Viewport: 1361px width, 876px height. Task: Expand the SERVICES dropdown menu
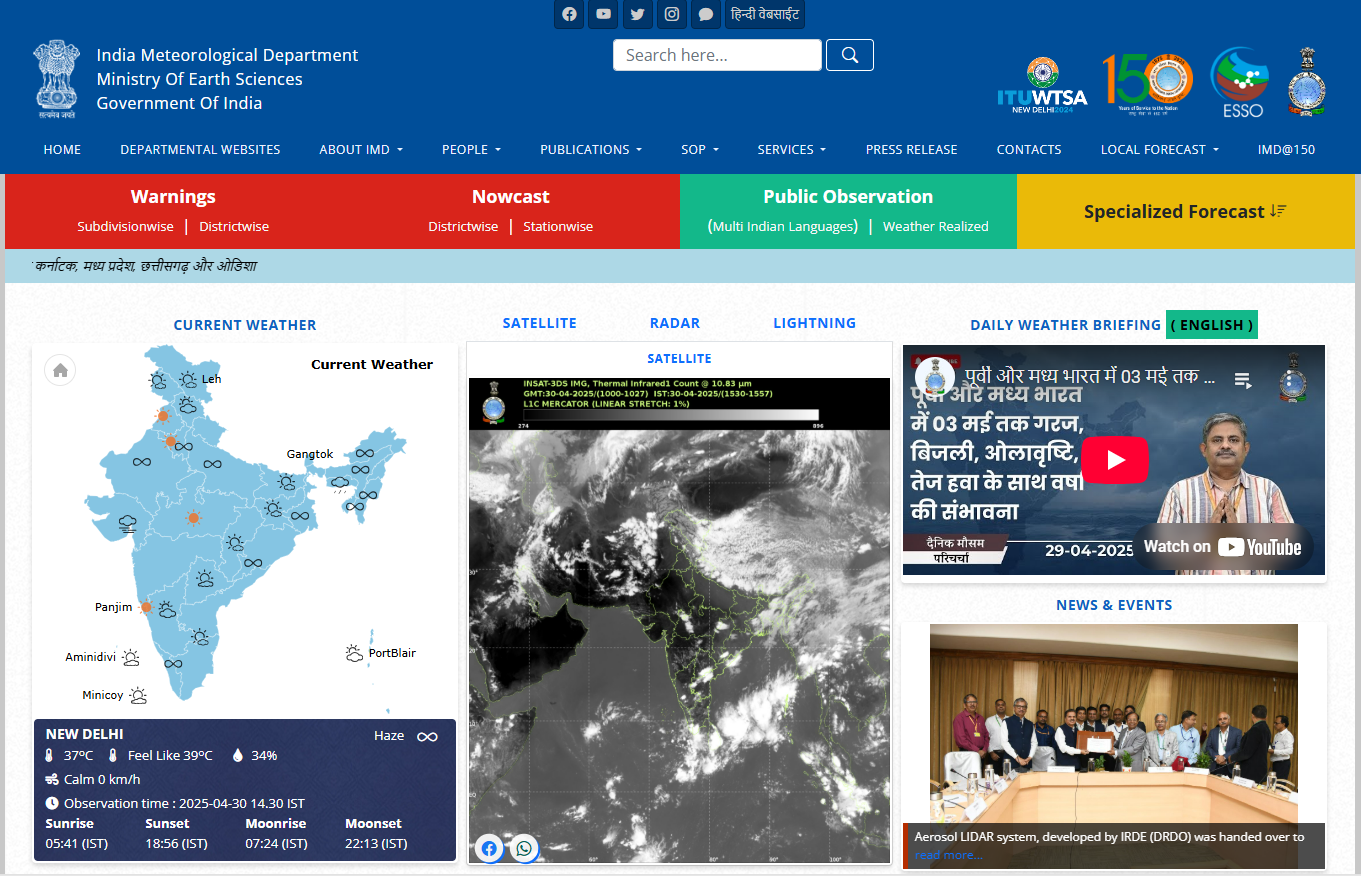coord(792,149)
